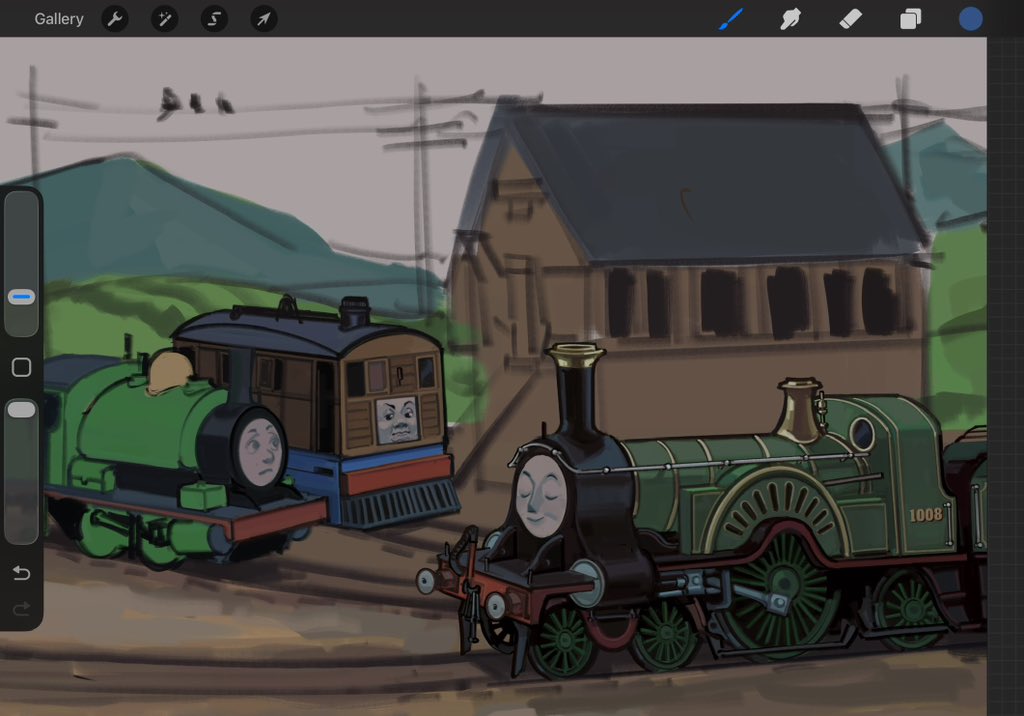Tap the brush size slider
The width and height of the screenshot is (1024, 716).
point(20,260)
